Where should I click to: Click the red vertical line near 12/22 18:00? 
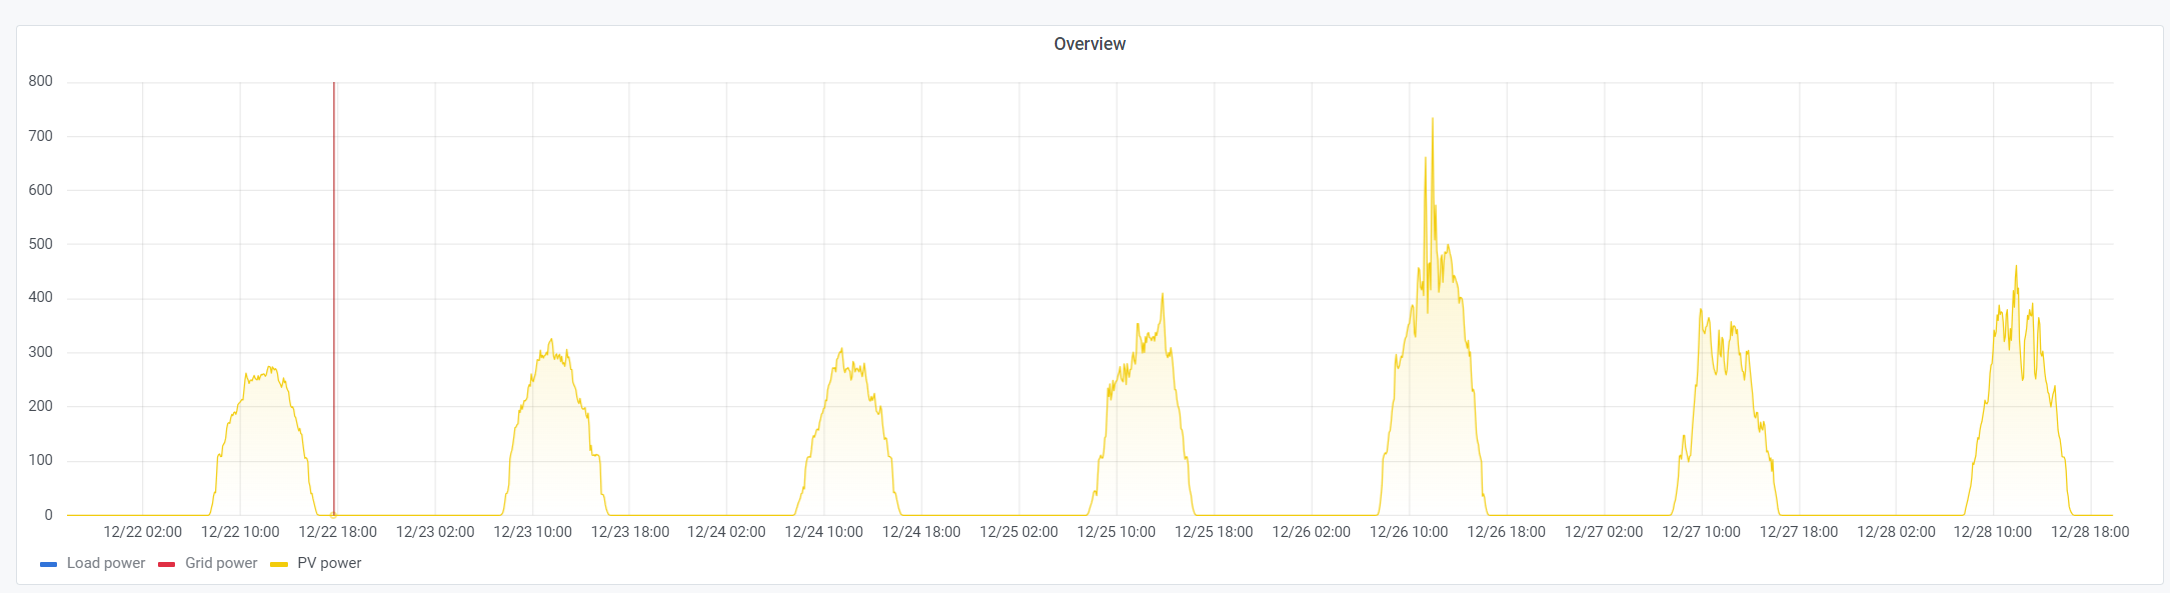pos(334,298)
